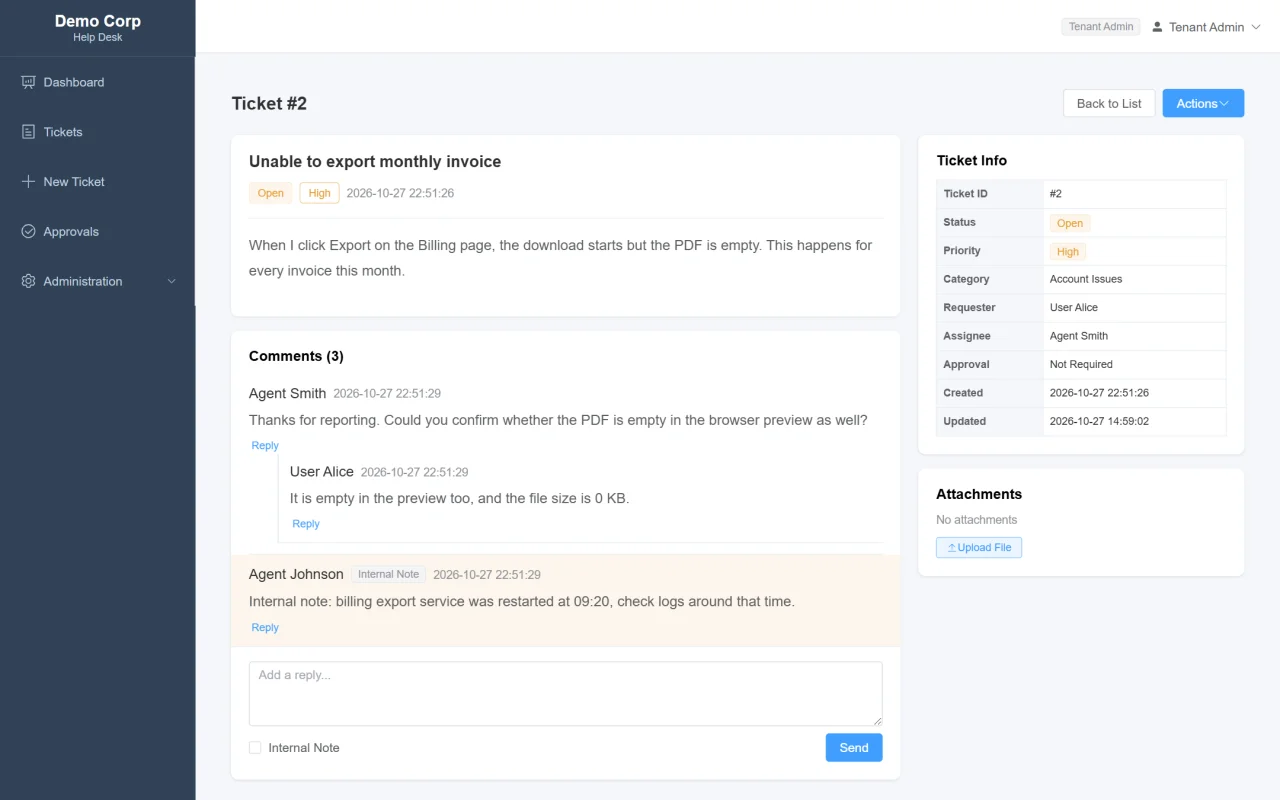Select Administration menu entry
The height and width of the screenshot is (800, 1280).
click(x=97, y=281)
